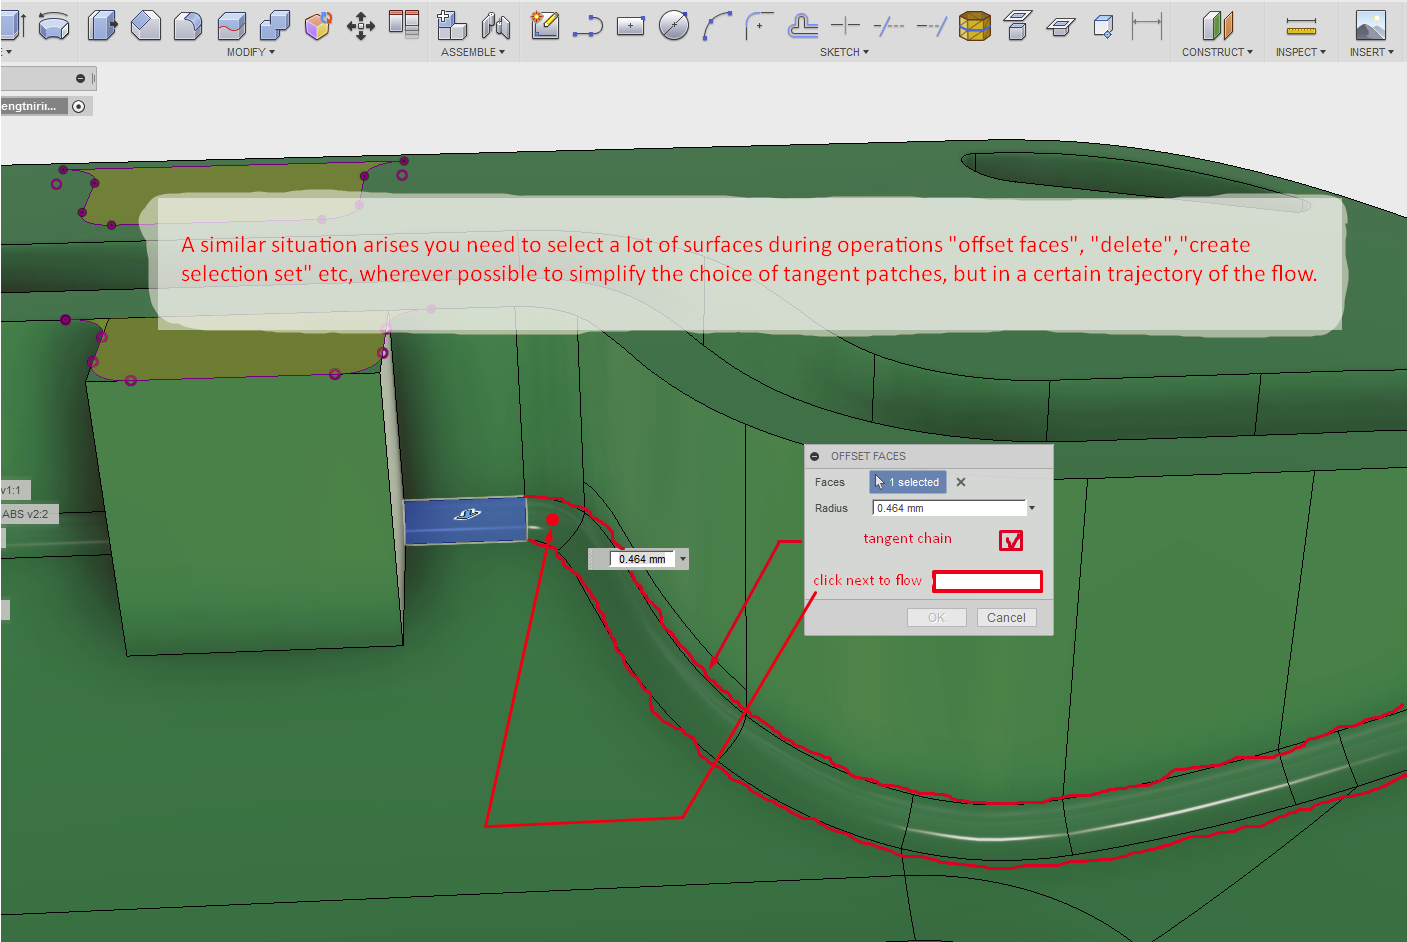1407x942 pixels.
Task: Open the INSERT dropdown menu
Action: [x=1371, y=52]
